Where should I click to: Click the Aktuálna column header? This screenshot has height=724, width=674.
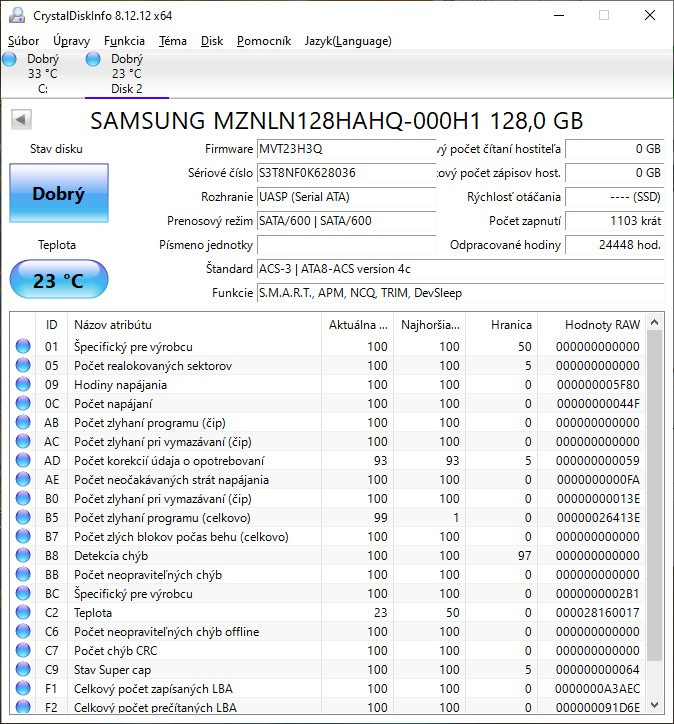point(357,325)
